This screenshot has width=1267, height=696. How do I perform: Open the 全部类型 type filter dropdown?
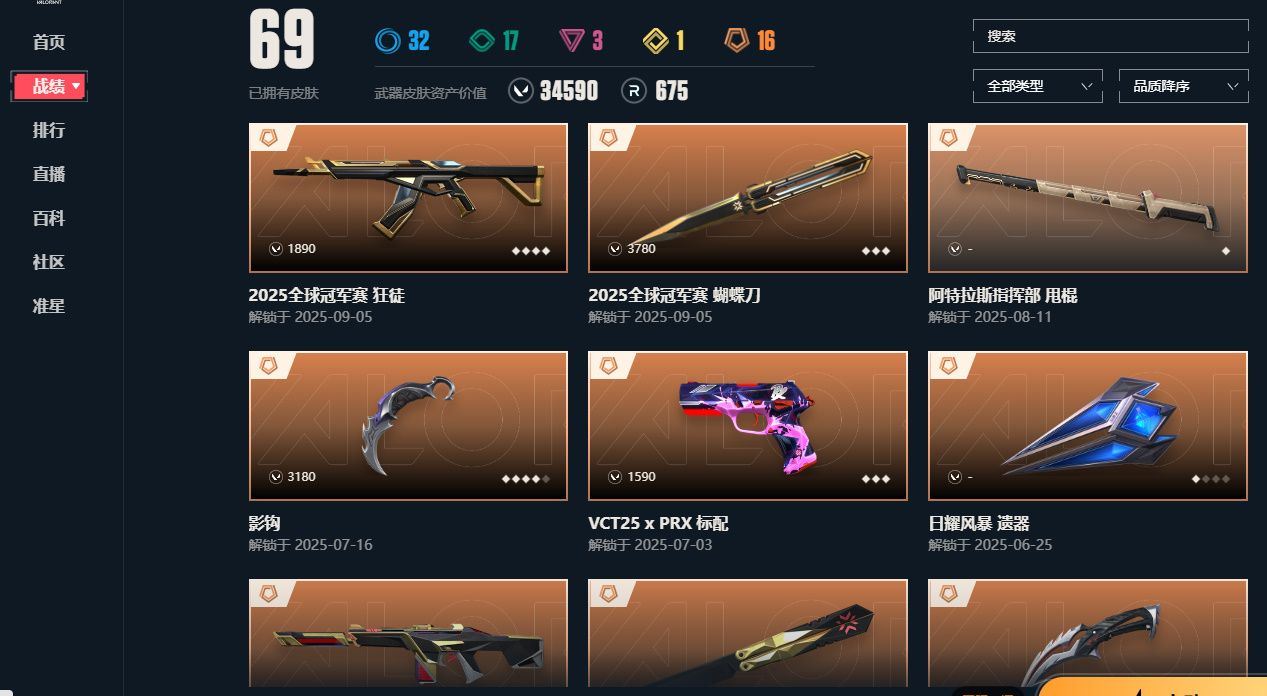click(x=1037, y=86)
